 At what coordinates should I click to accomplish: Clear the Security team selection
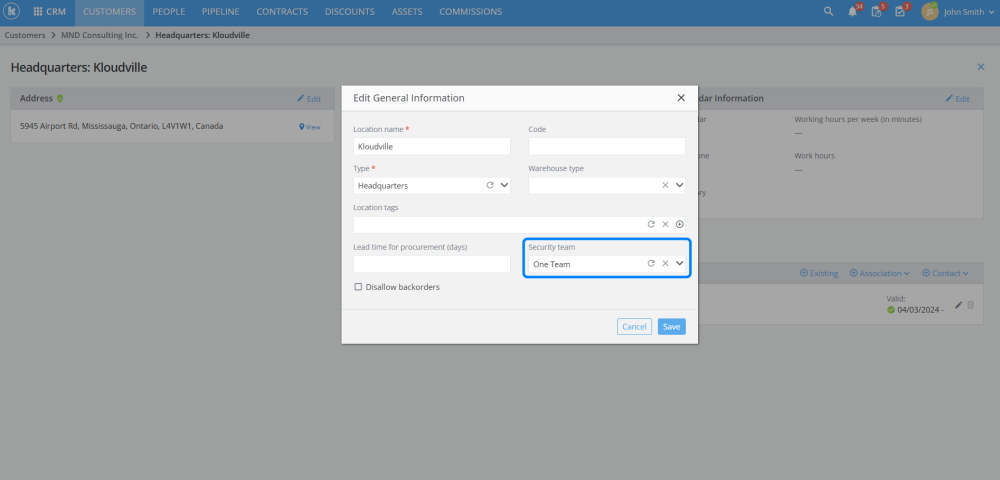click(665, 263)
